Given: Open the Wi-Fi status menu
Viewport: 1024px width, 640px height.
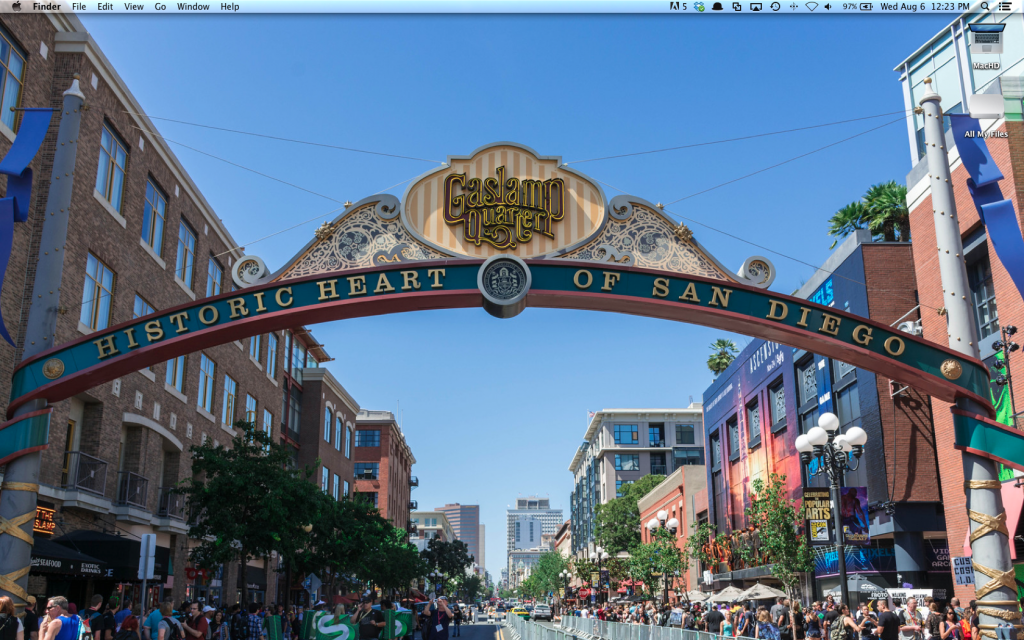Looking at the screenshot, I should pyautogui.click(x=812, y=7).
